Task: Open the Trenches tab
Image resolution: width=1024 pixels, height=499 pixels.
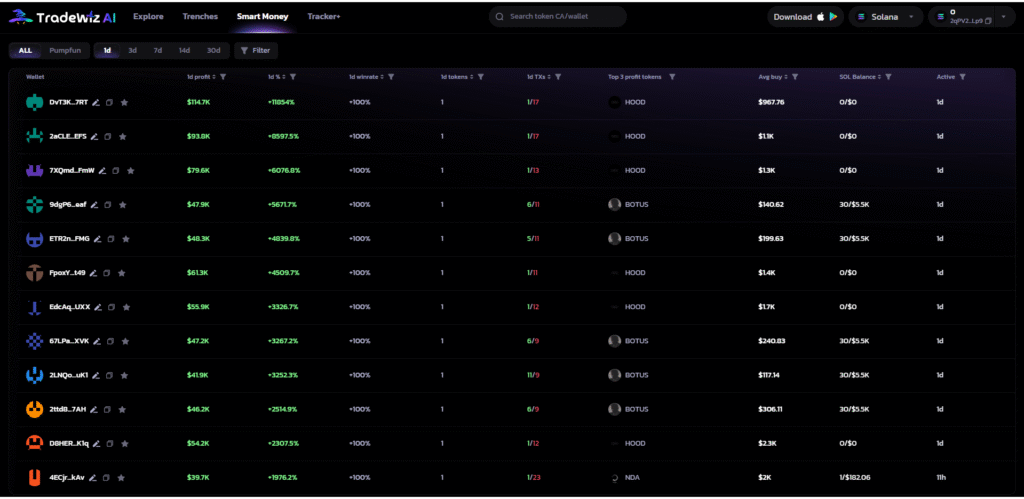Action: click(x=200, y=17)
